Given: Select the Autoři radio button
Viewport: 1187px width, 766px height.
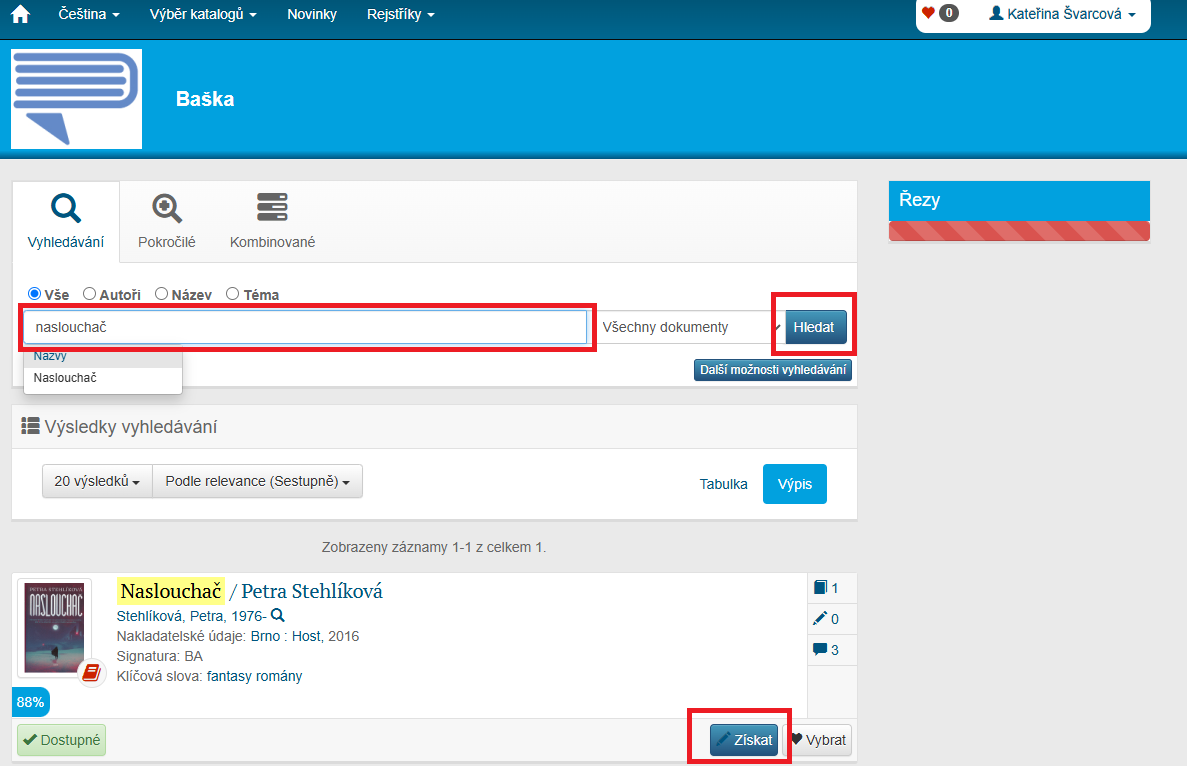Looking at the screenshot, I should [89, 294].
